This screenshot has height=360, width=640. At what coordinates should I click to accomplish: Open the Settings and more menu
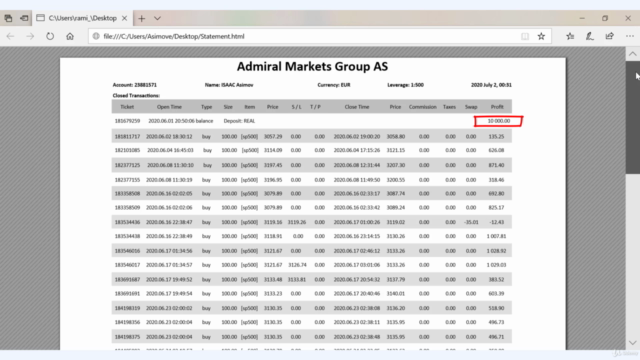(630, 36)
